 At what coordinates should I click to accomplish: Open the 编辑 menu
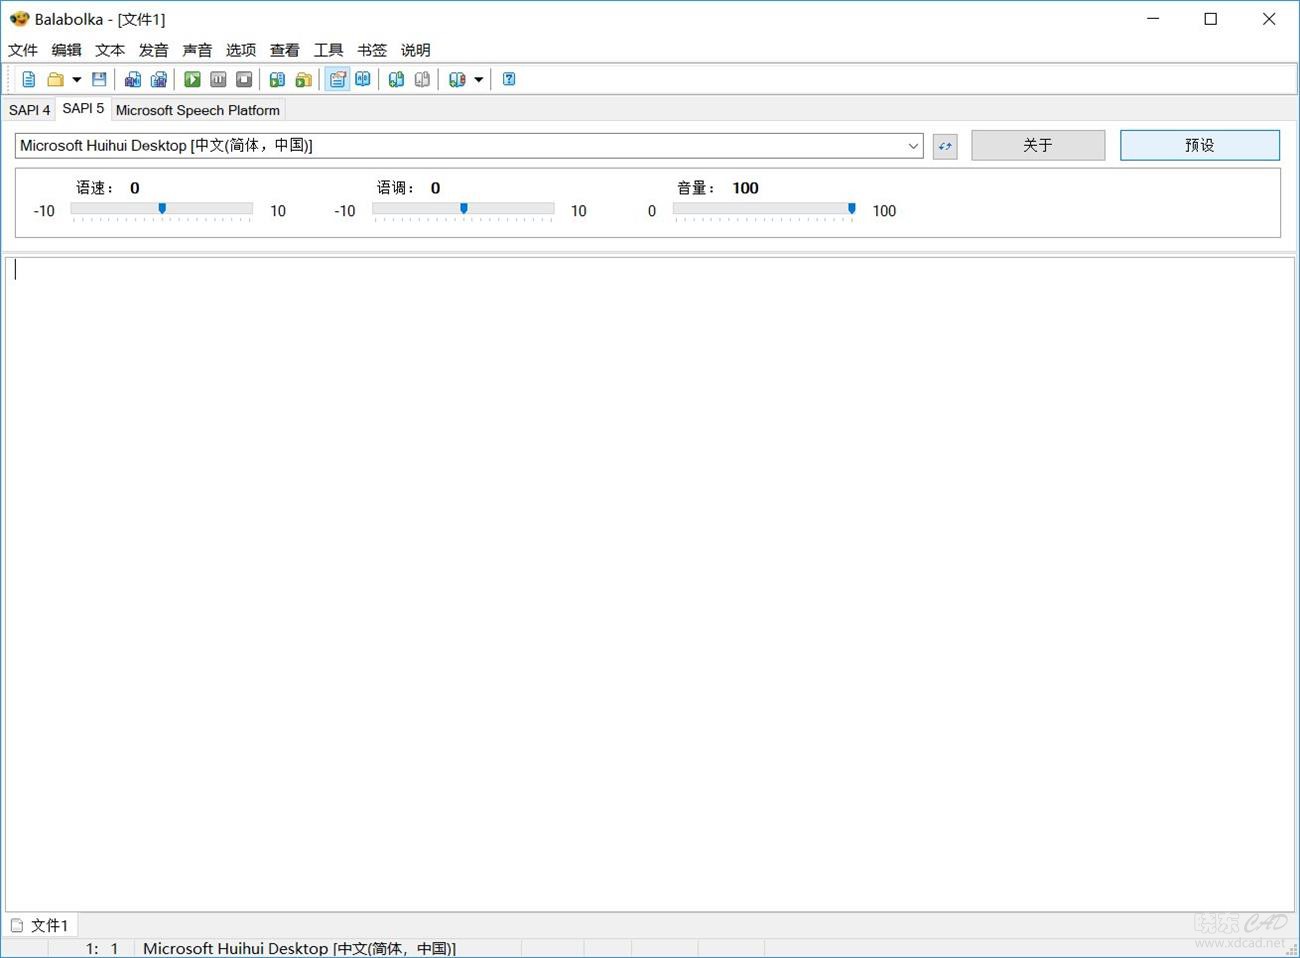click(67, 50)
